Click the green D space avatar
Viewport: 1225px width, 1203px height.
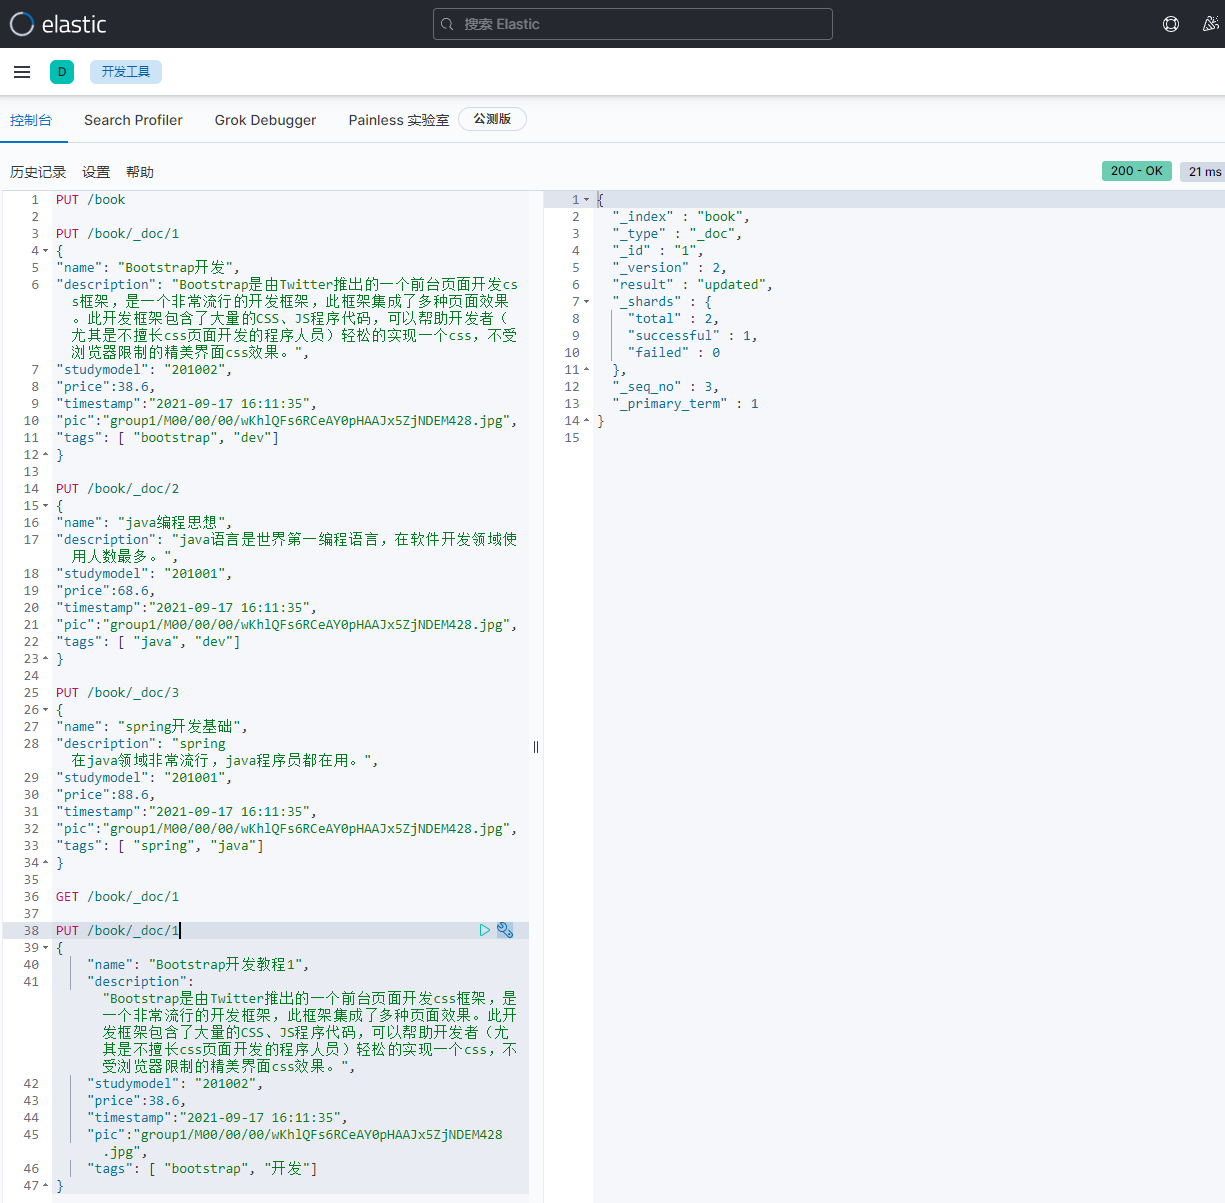[62, 72]
